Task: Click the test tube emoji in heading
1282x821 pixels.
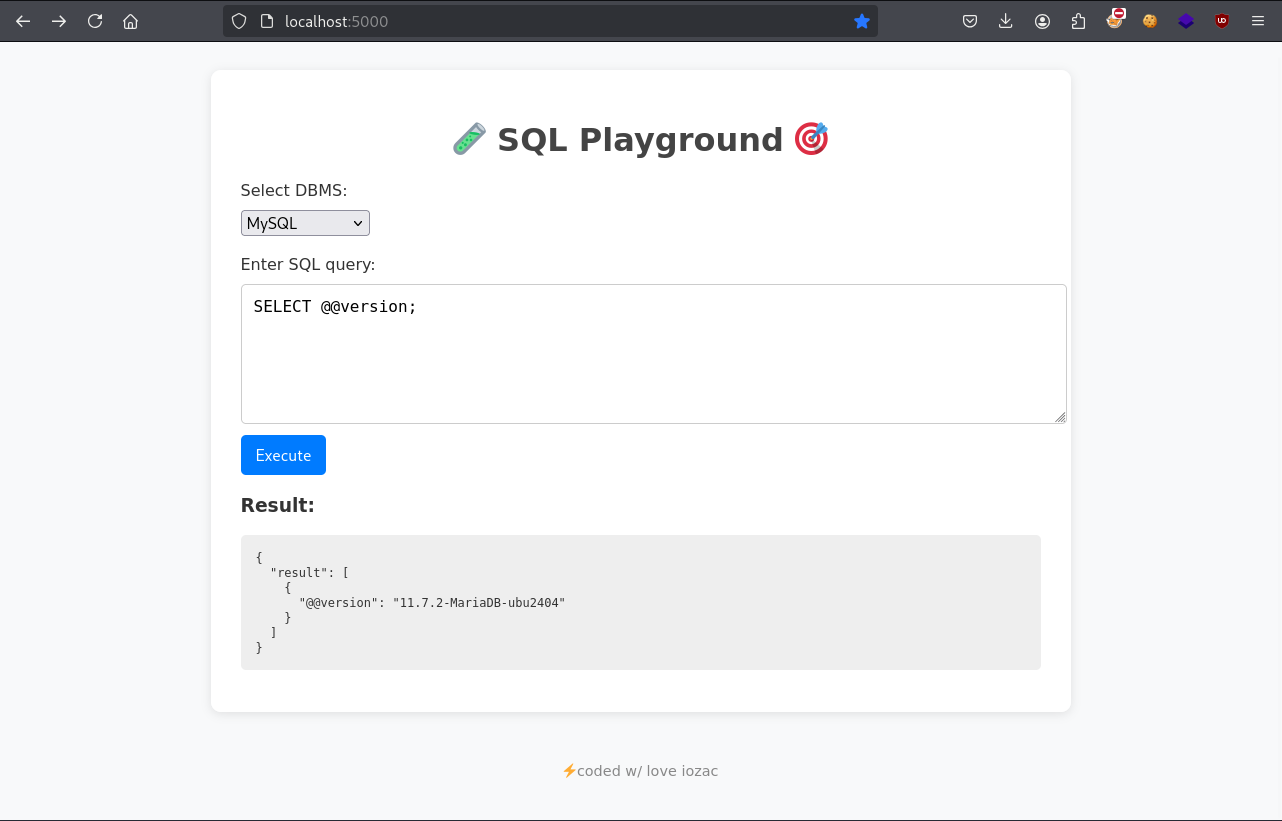Action: [469, 139]
